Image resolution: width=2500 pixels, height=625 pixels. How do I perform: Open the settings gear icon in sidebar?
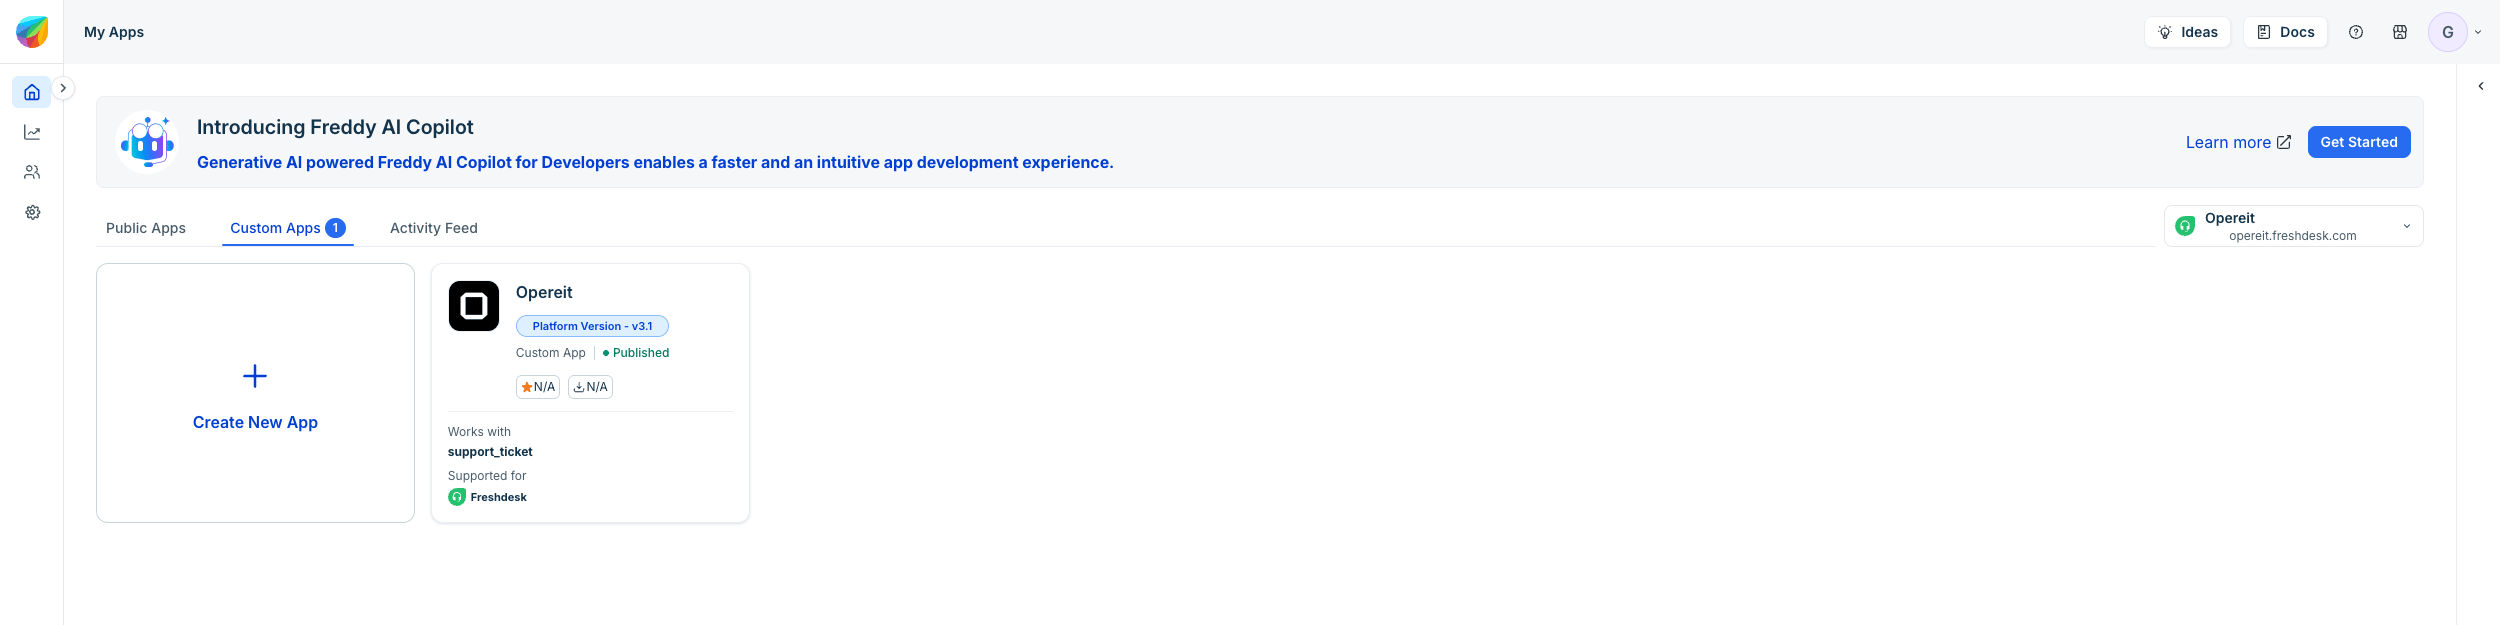click(32, 212)
